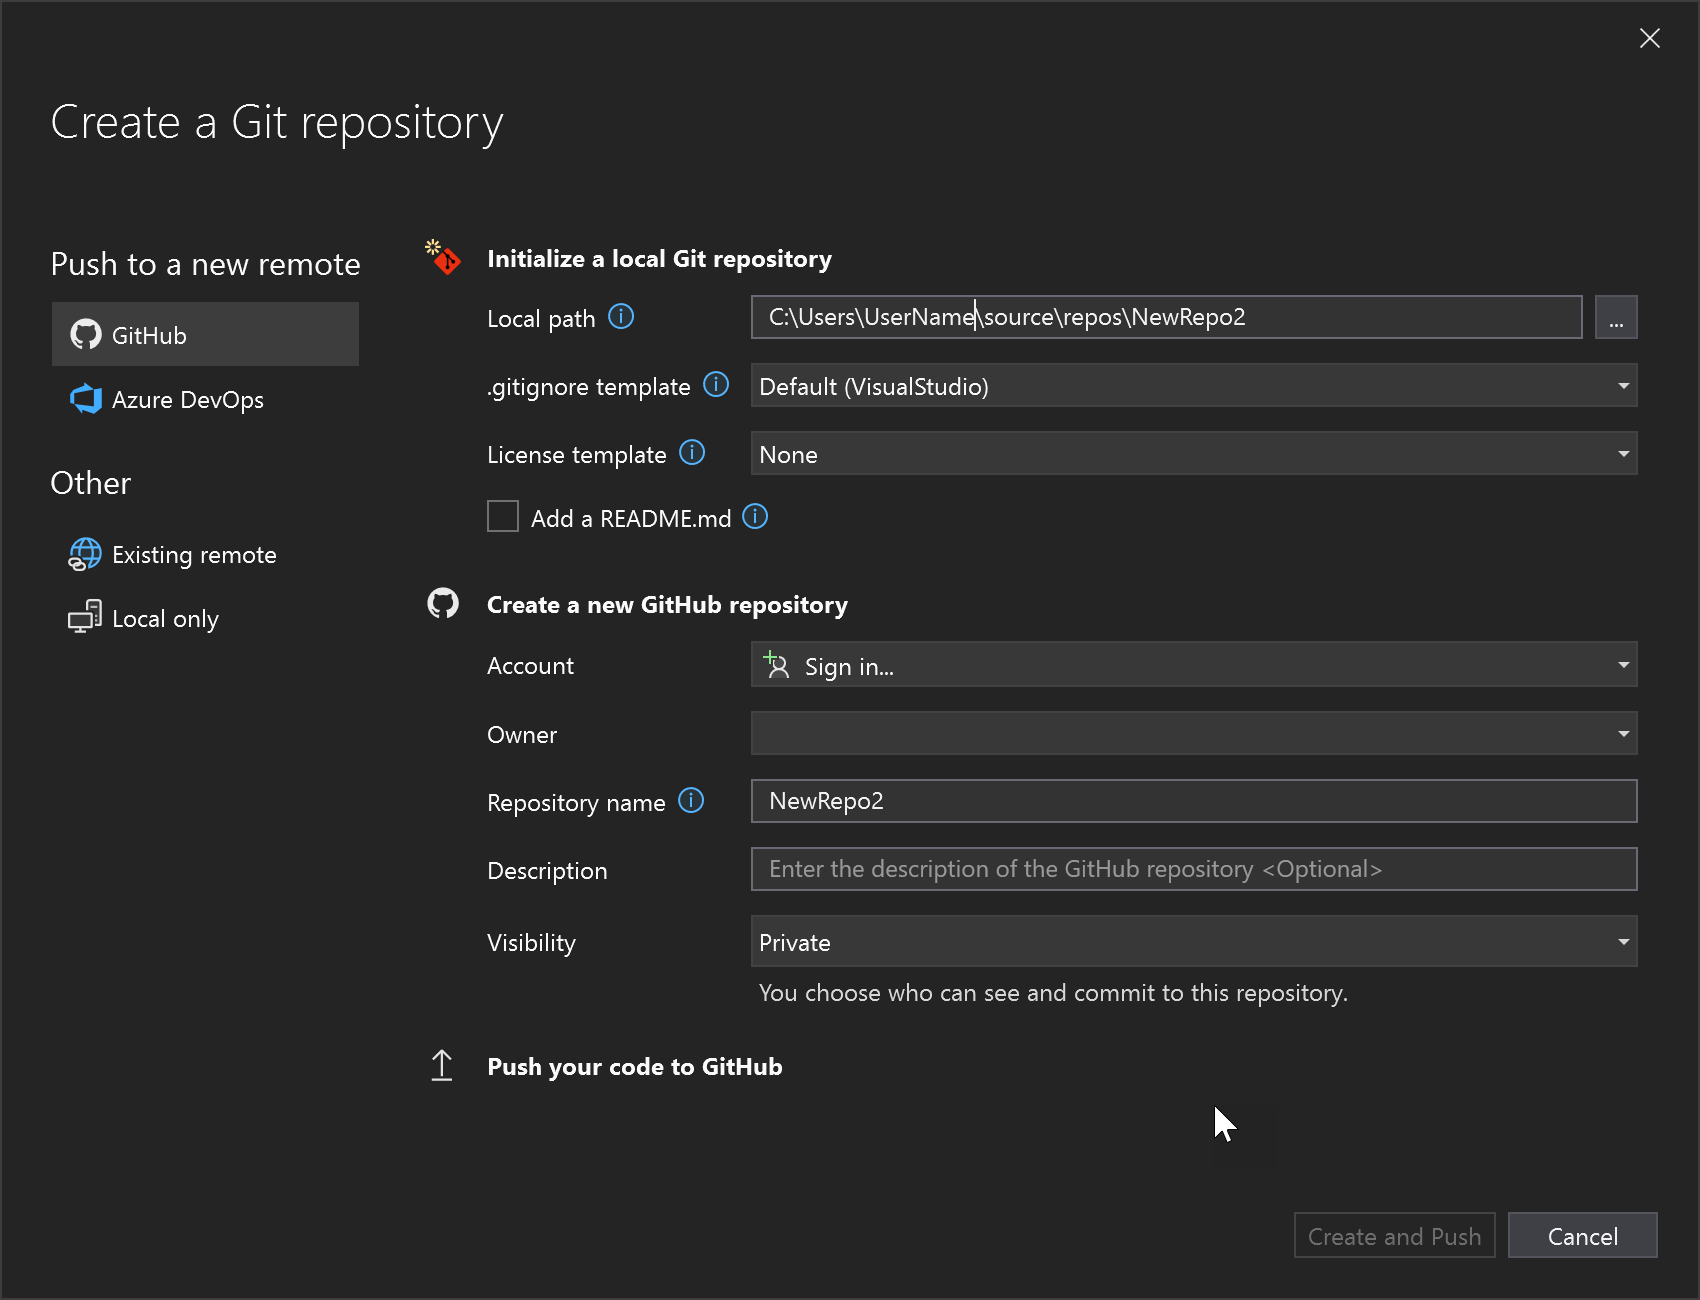Open the License template dropdown
The width and height of the screenshot is (1700, 1300).
(x=1622, y=453)
